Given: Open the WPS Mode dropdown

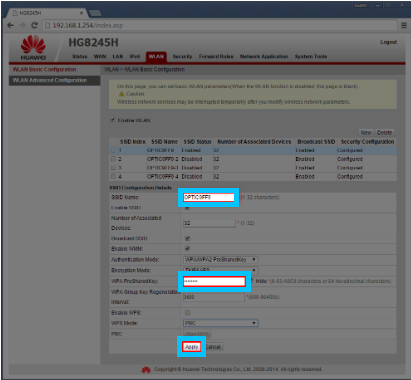Looking at the screenshot, I should 221,323.
